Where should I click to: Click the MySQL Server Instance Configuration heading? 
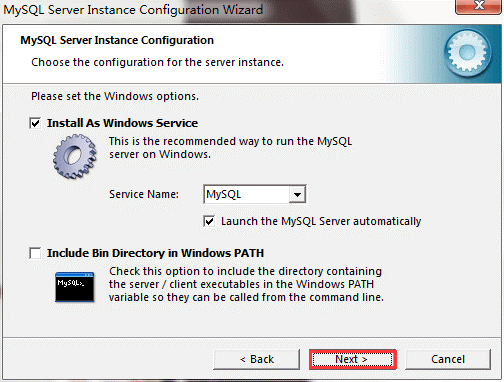pos(117,40)
